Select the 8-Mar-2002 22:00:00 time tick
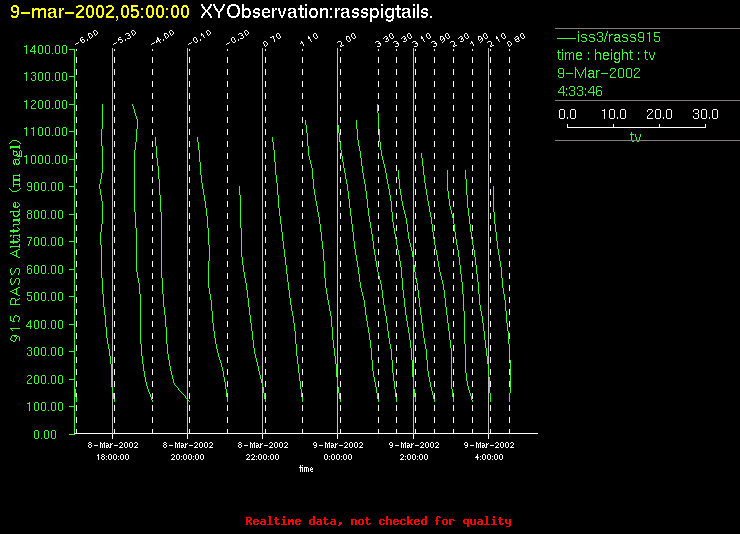The width and height of the screenshot is (740, 534). coord(263,450)
